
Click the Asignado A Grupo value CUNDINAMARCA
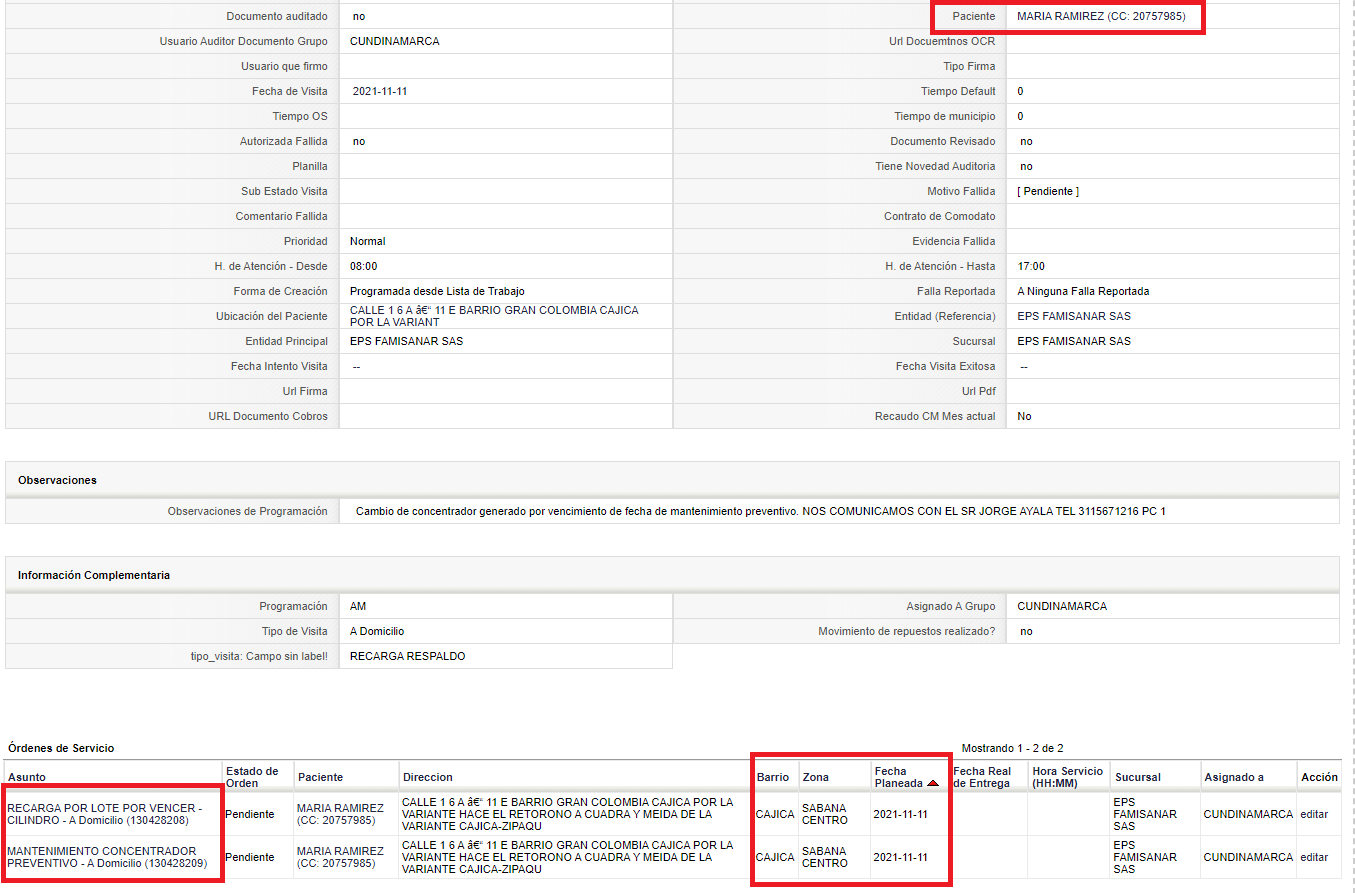(1062, 606)
